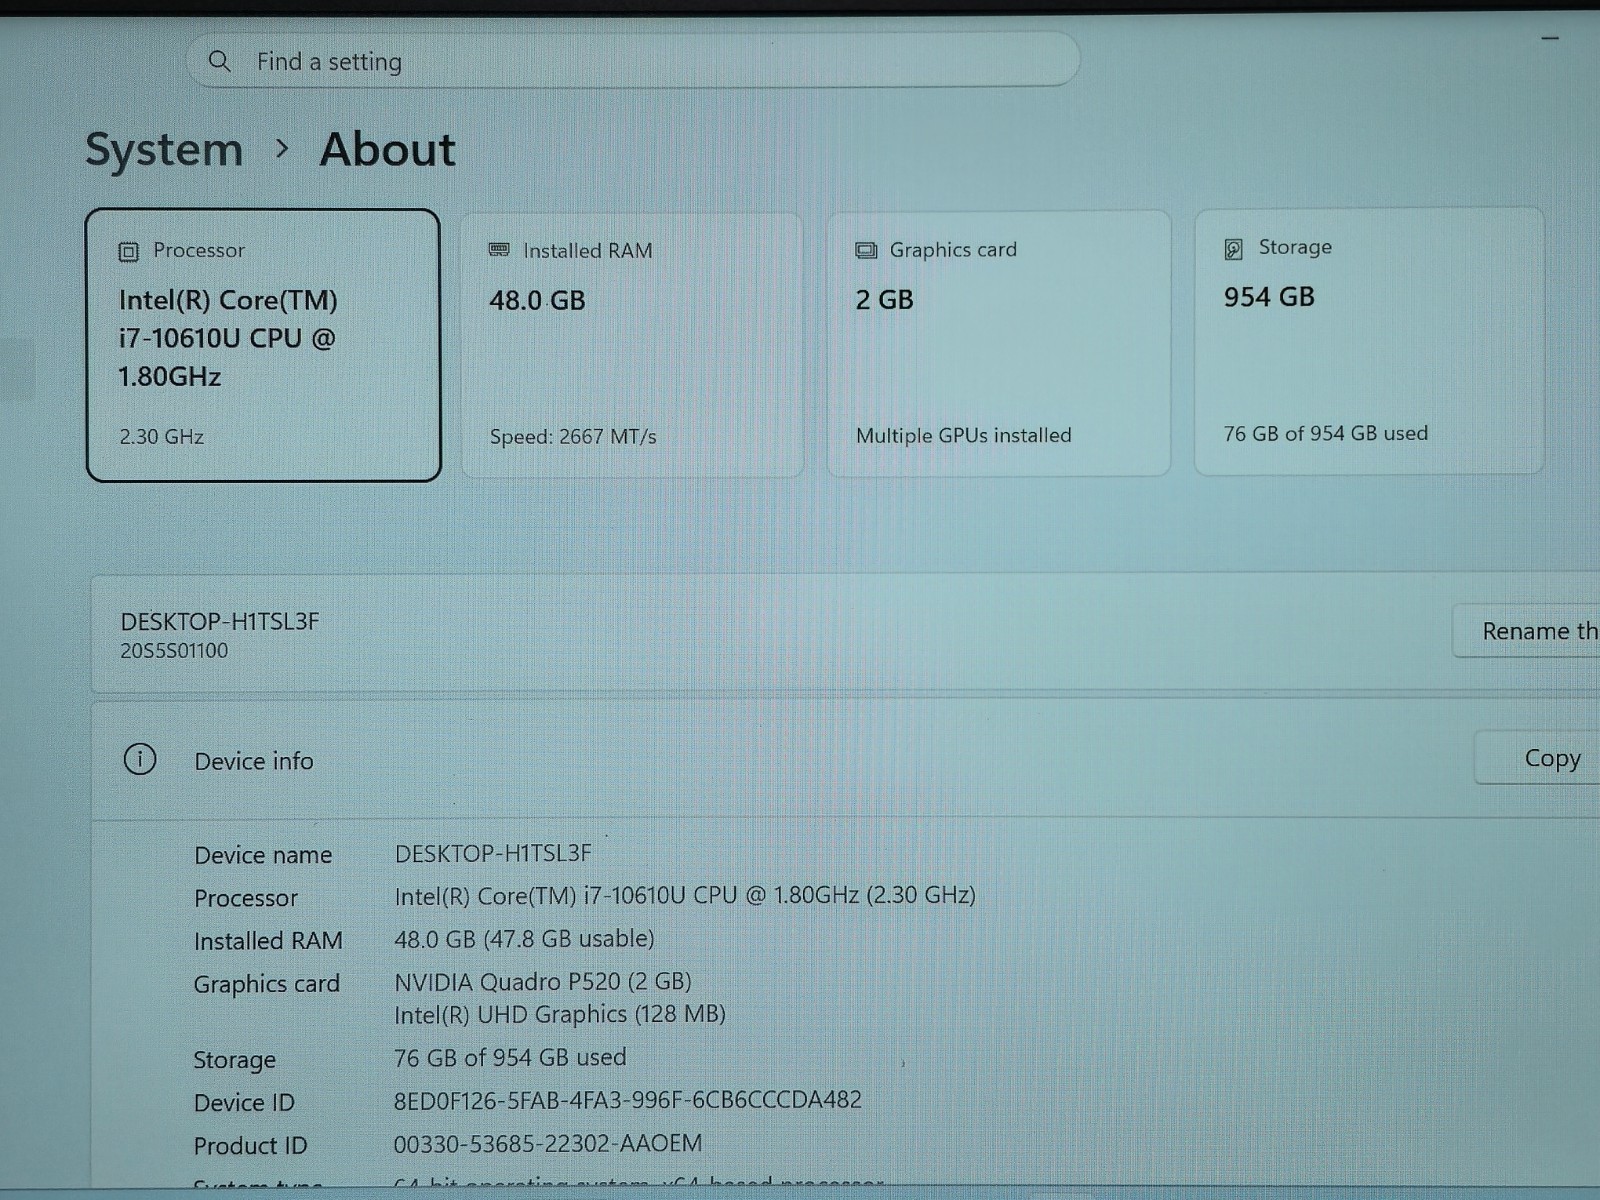Viewport: 1600px width, 1200px height.
Task: Click the Storage drive icon
Action: [1234, 248]
